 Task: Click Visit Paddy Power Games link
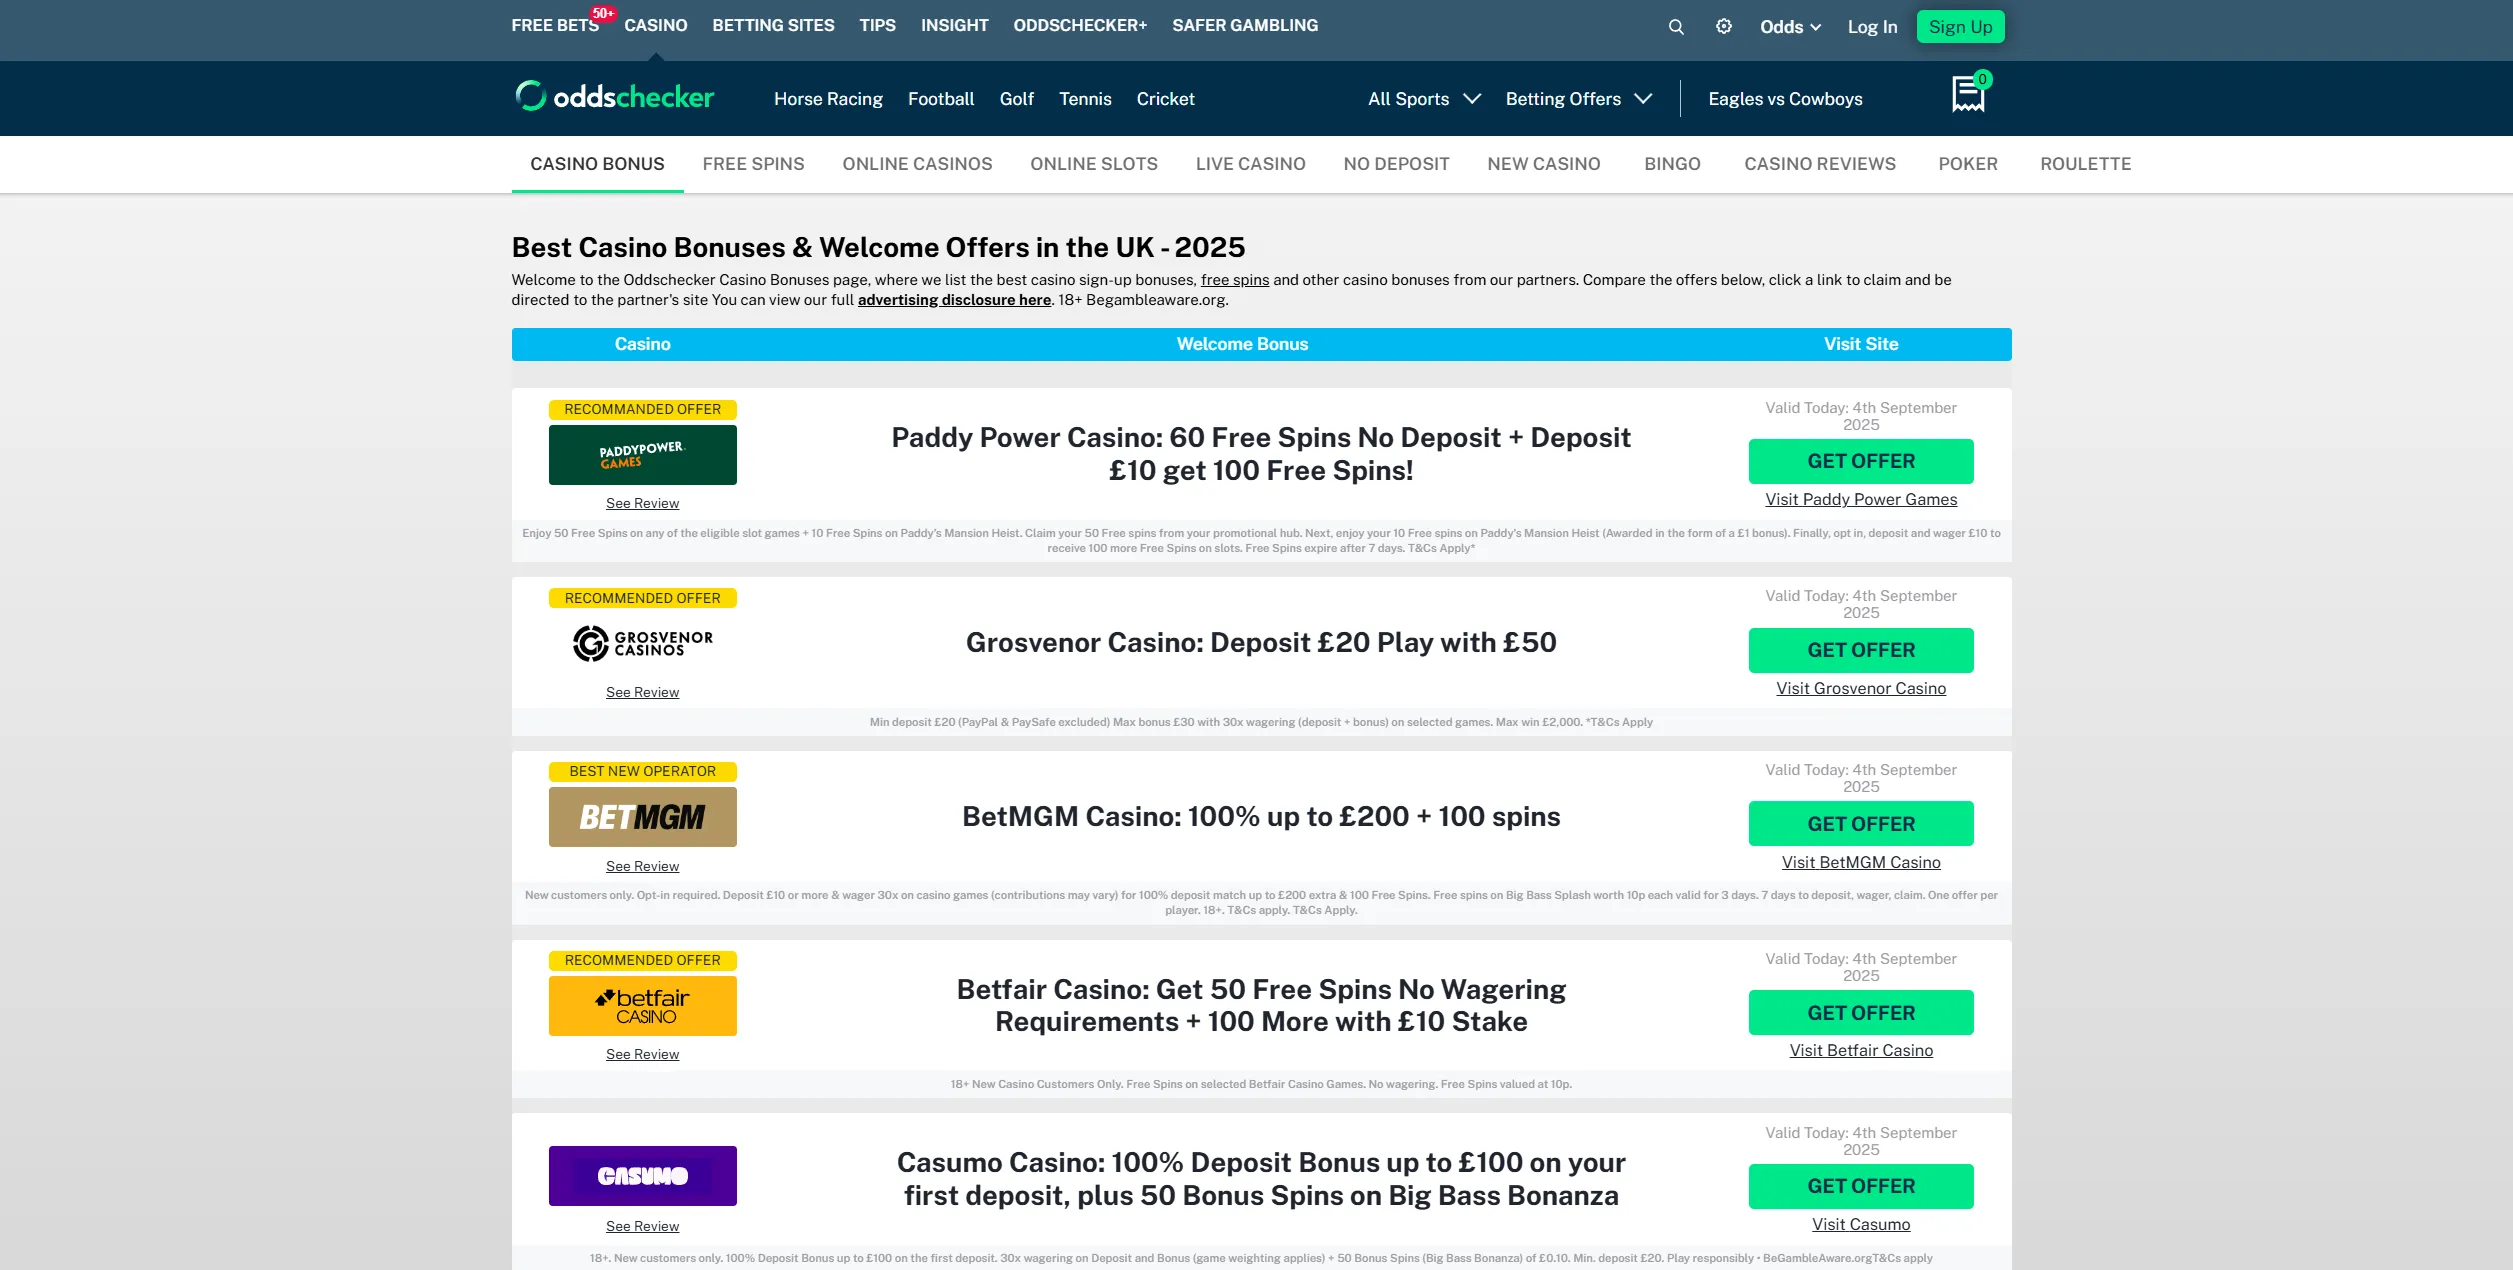[1861, 499]
